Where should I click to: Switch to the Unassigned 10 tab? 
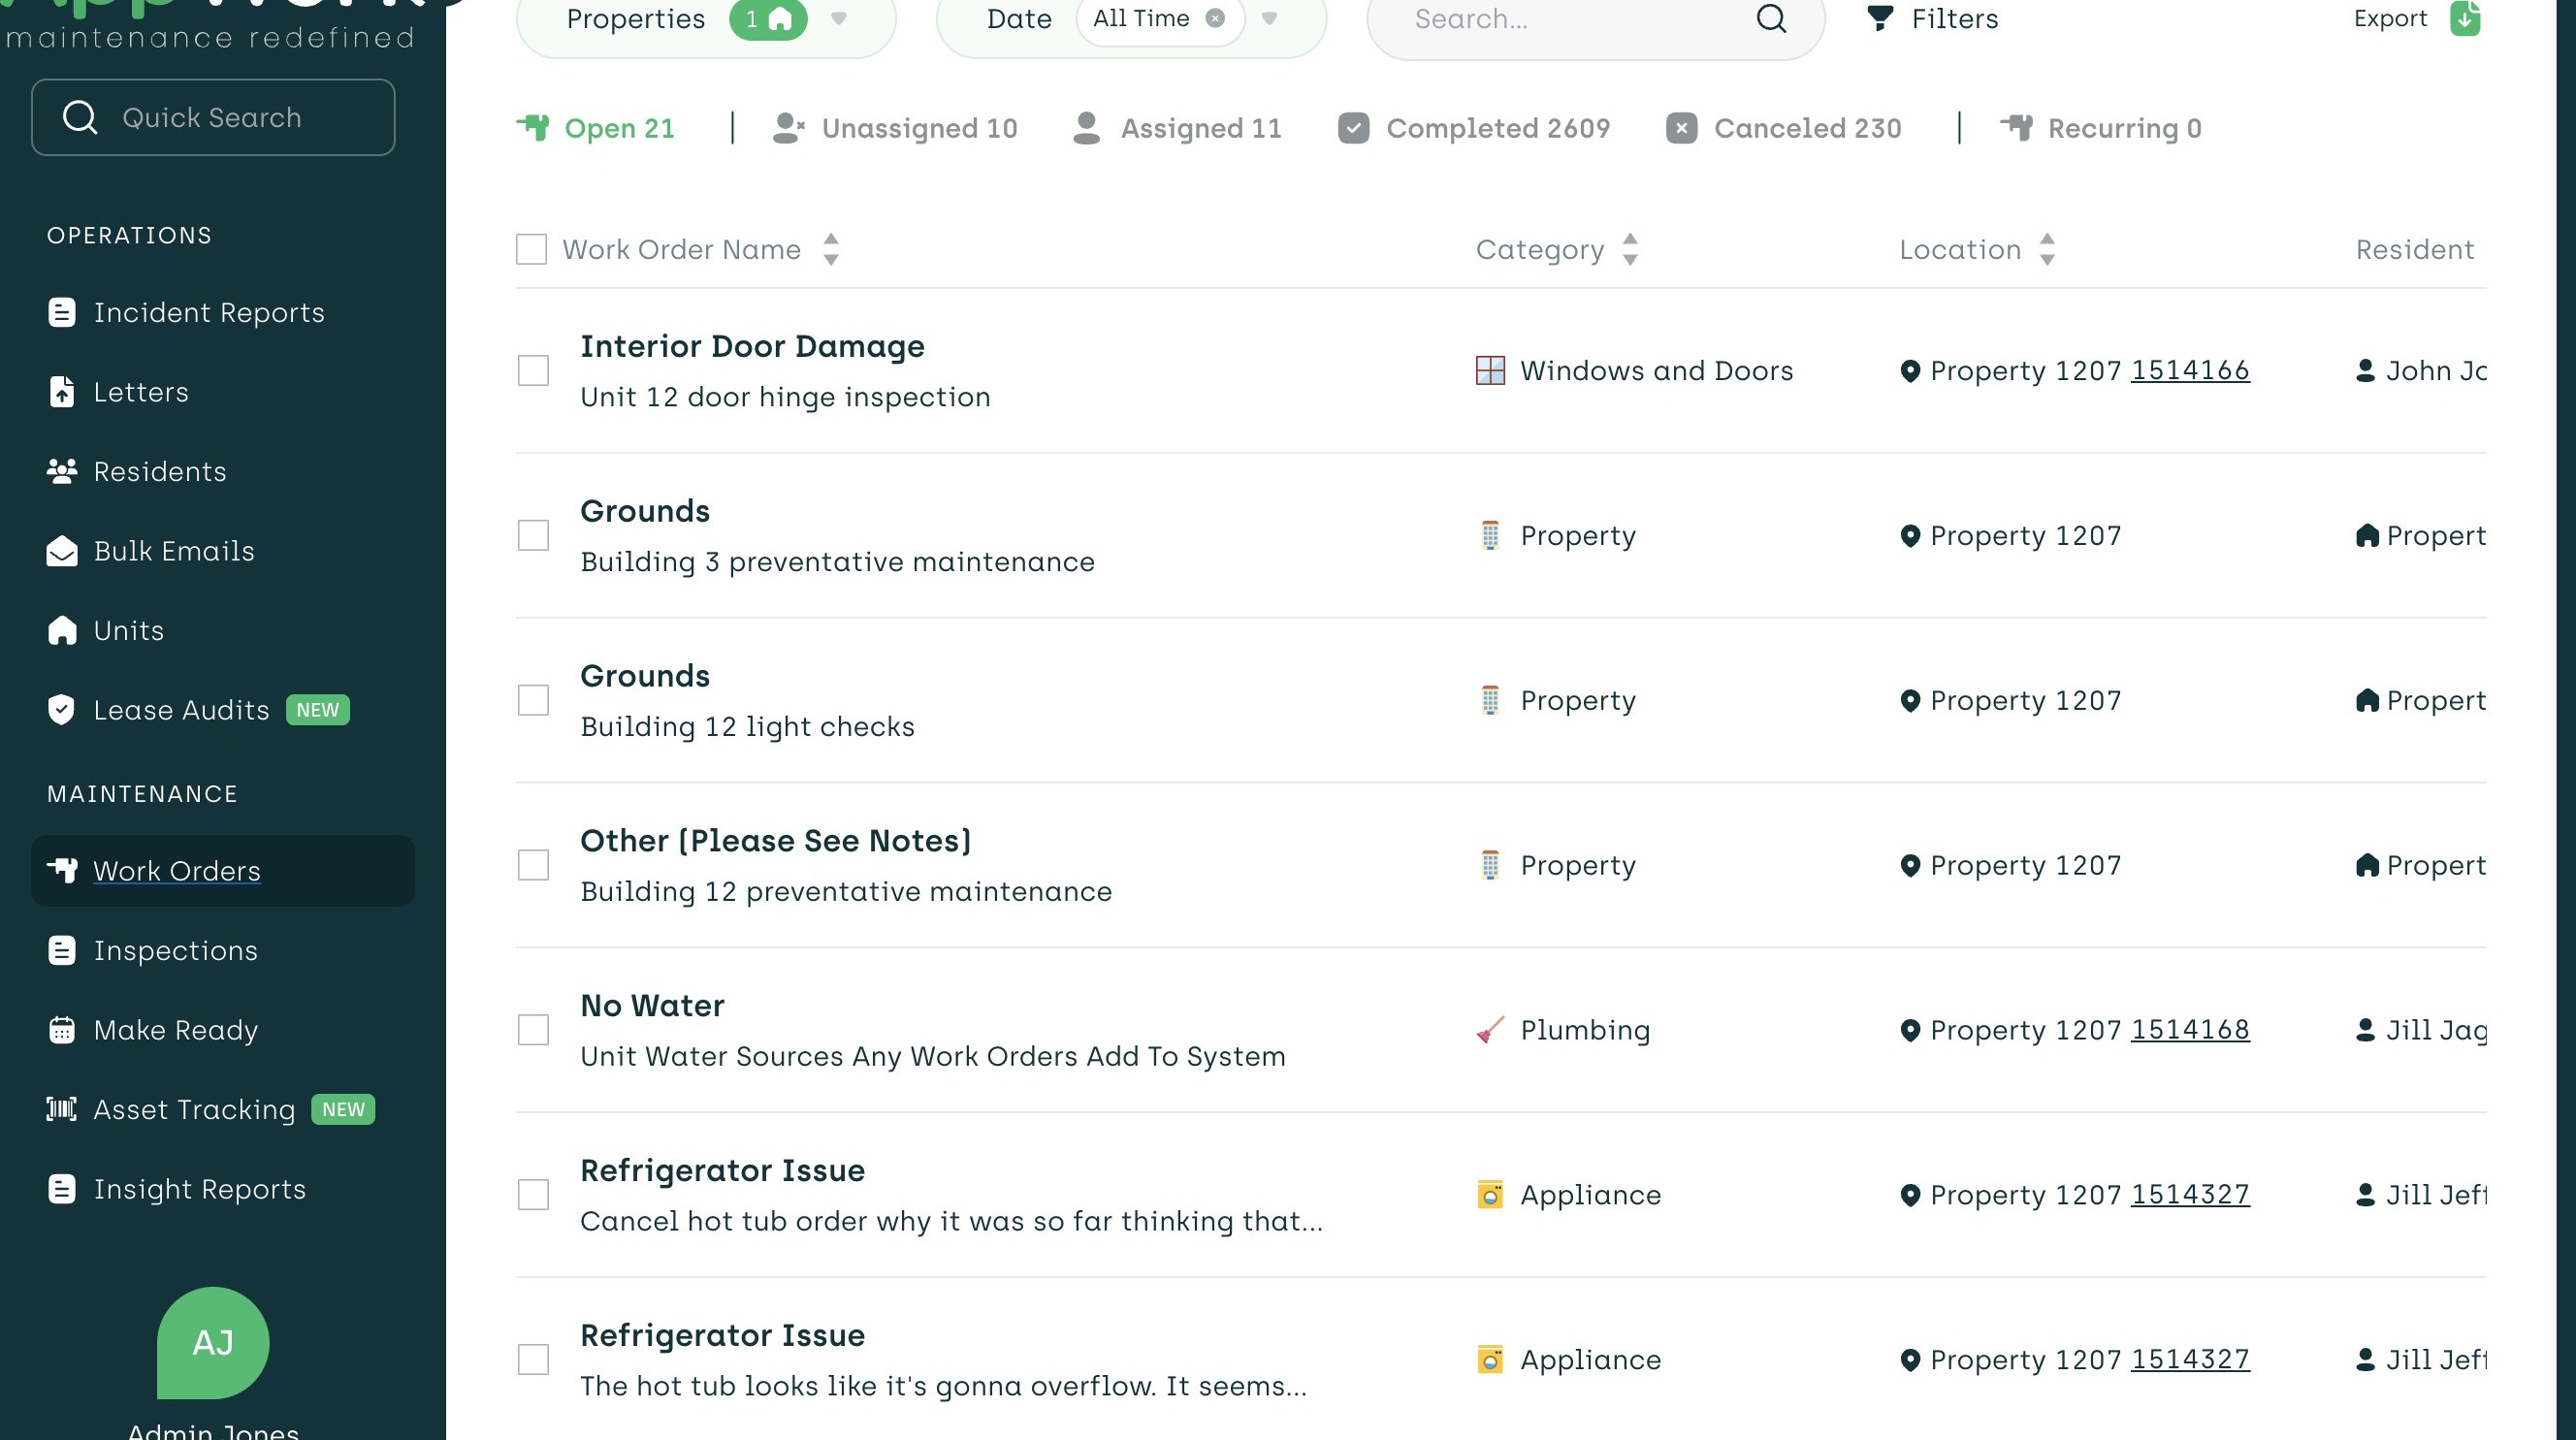[895, 128]
